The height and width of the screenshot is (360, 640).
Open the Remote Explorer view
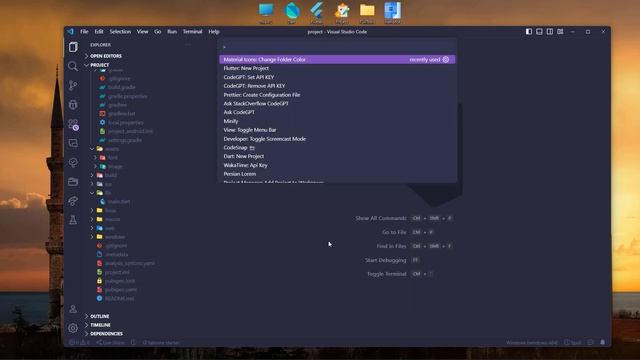(x=73, y=143)
